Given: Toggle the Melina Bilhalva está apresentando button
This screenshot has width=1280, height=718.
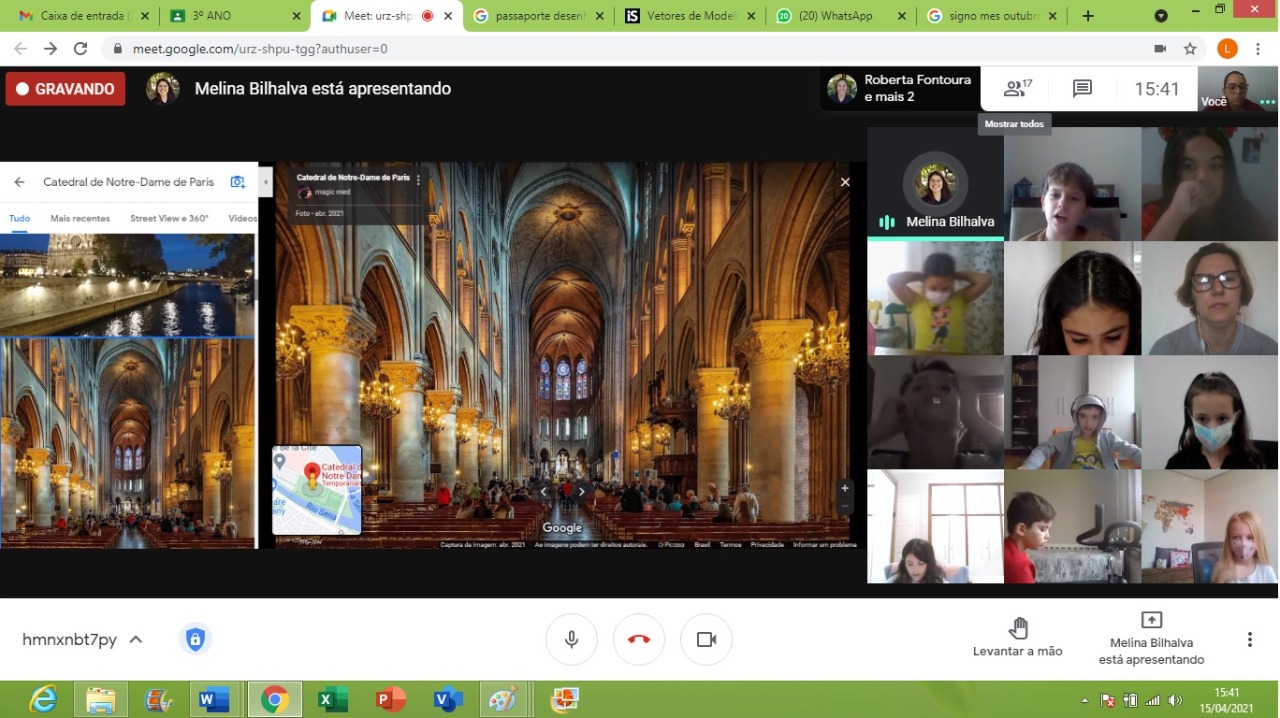Looking at the screenshot, I should coord(1151,638).
